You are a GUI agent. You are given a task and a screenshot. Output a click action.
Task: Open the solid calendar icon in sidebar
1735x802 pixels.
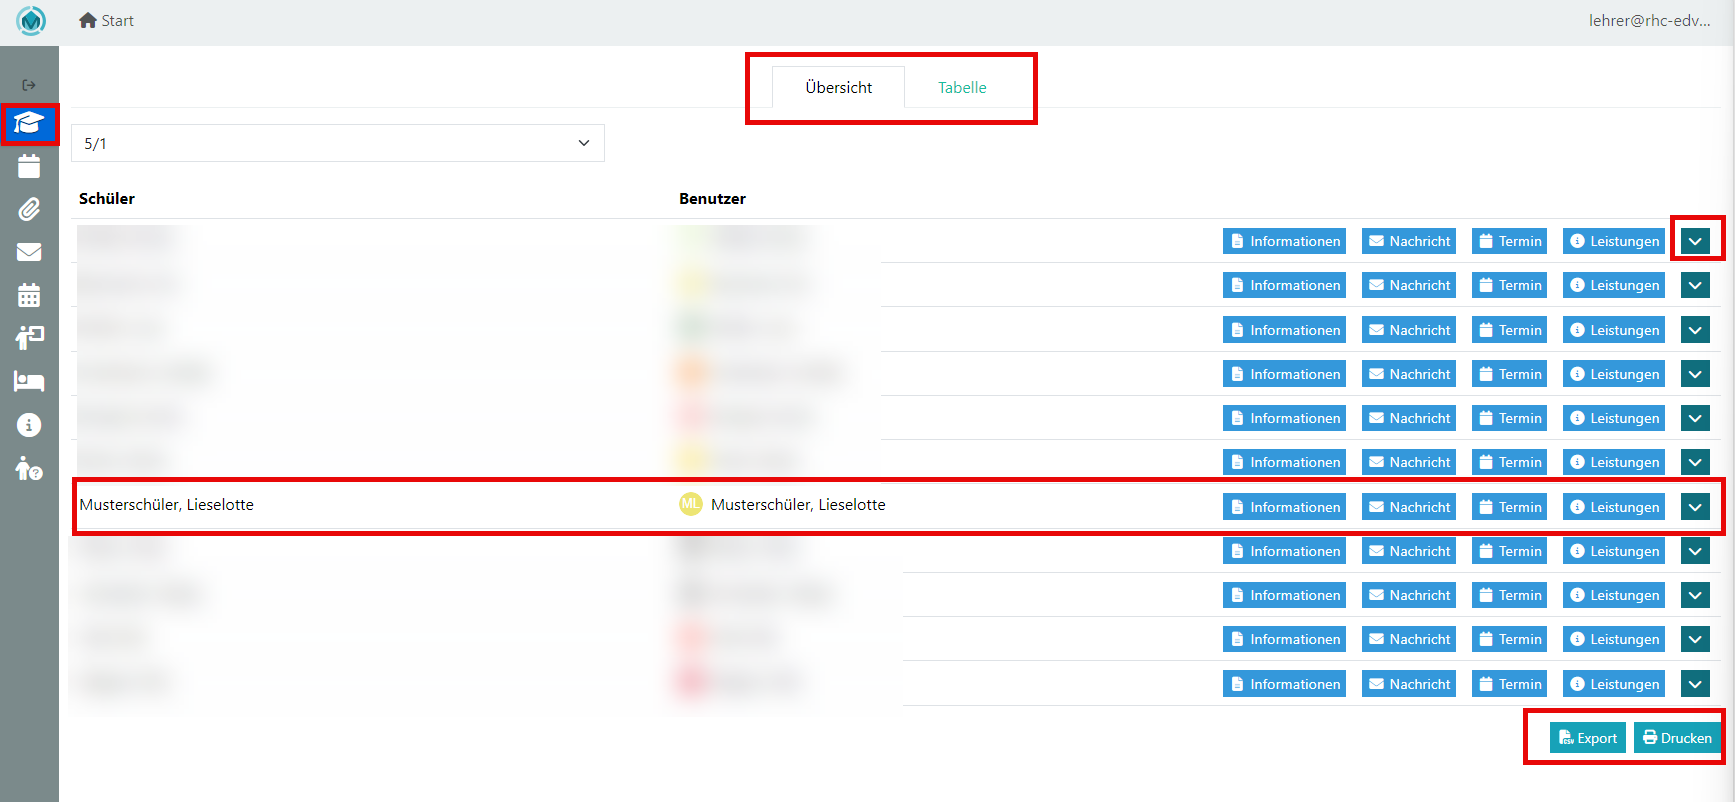[29, 166]
